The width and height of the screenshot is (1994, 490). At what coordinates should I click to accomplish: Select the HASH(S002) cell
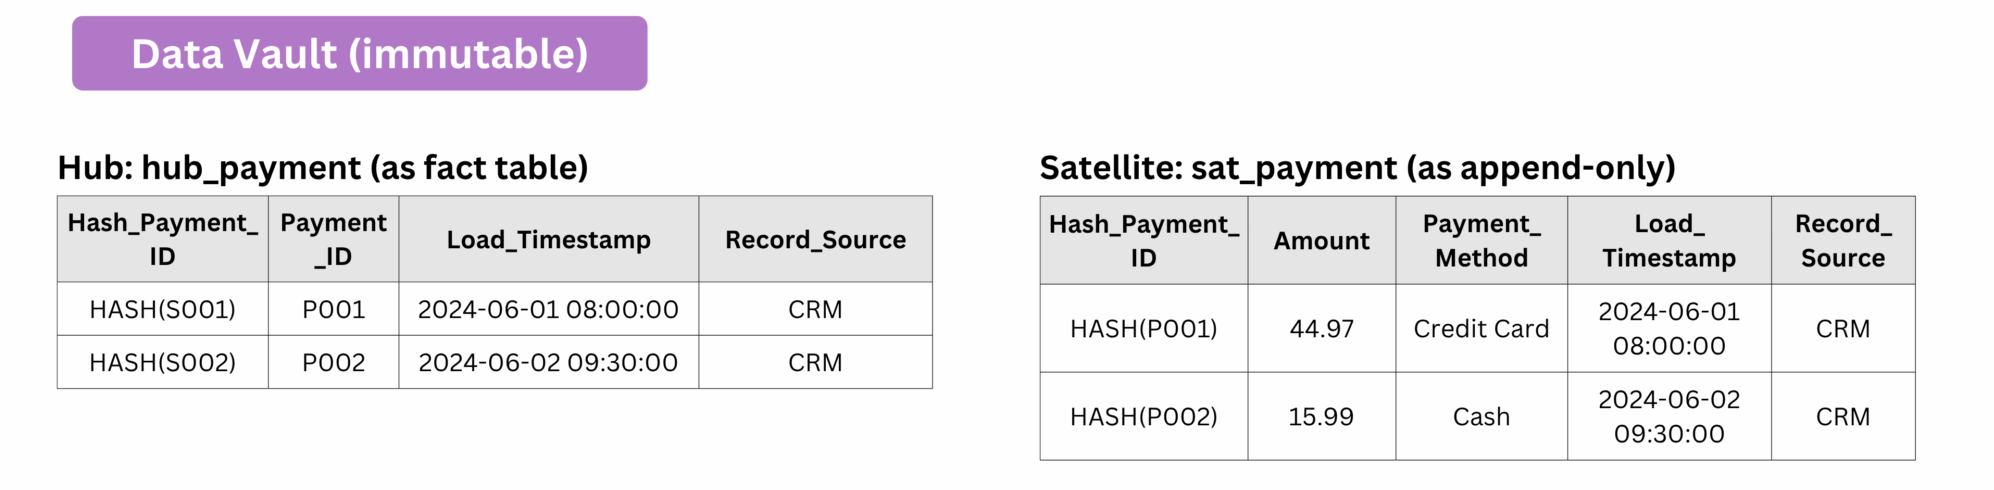pos(163,362)
